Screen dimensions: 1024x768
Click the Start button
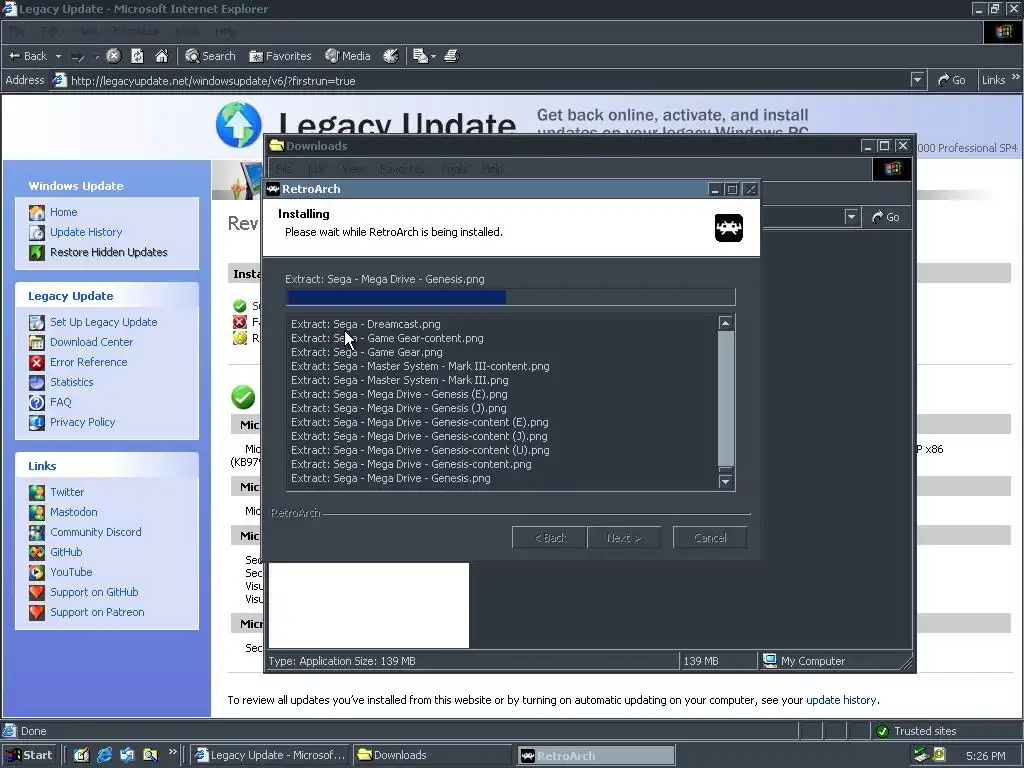[29, 755]
